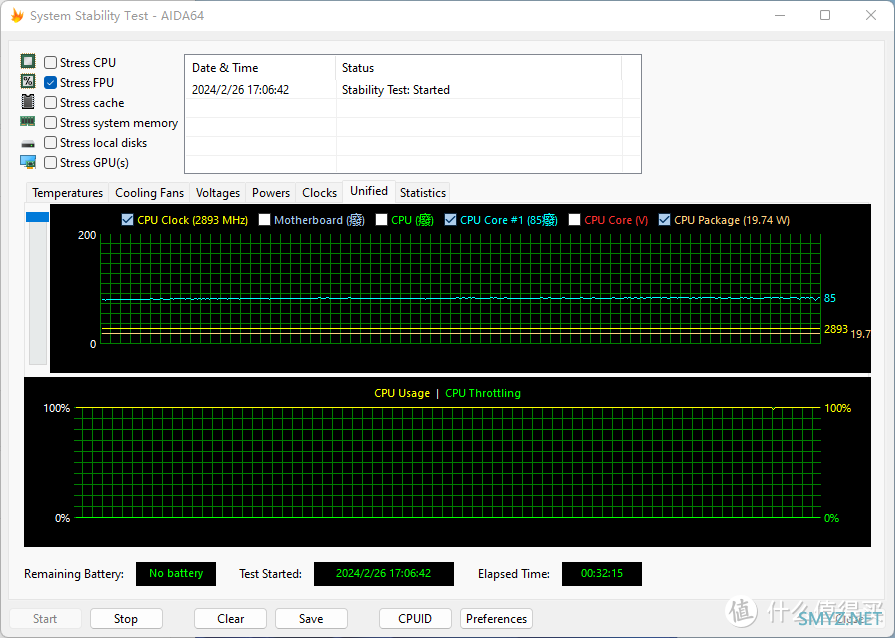
Task: Close the System Stability Test window
Action: click(x=870, y=15)
